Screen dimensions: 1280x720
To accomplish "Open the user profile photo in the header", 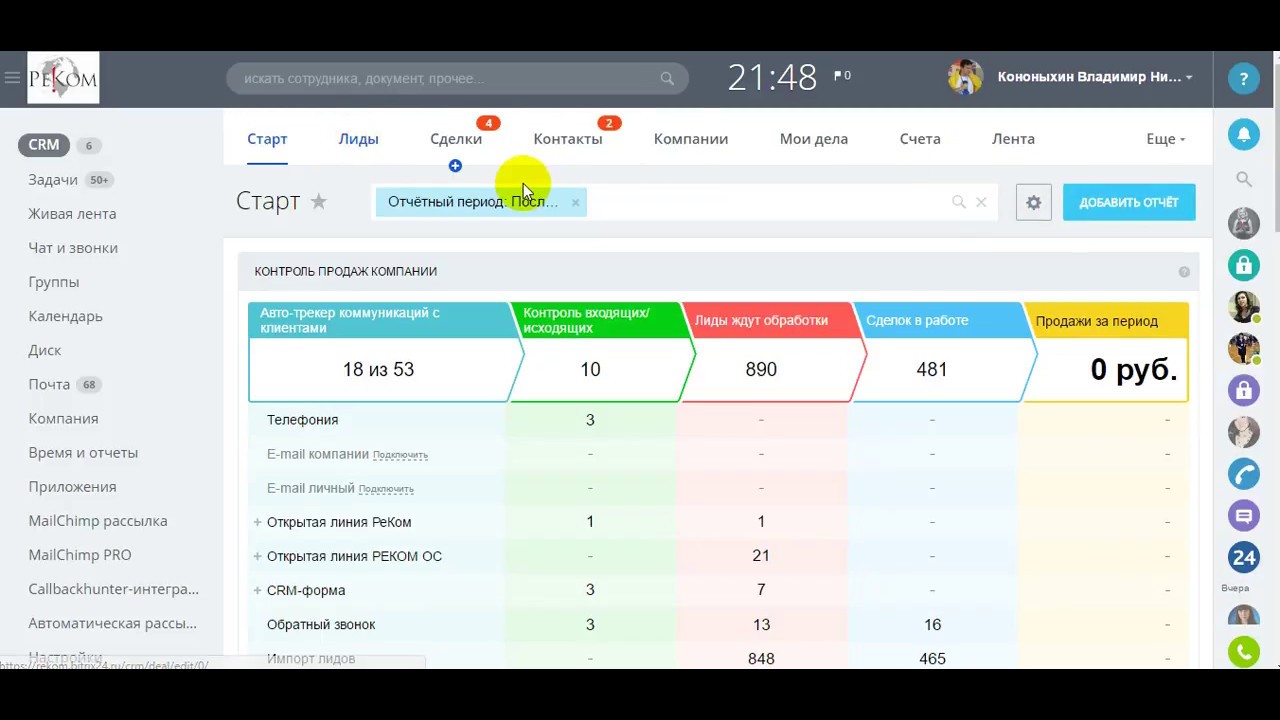I will 965,77.
